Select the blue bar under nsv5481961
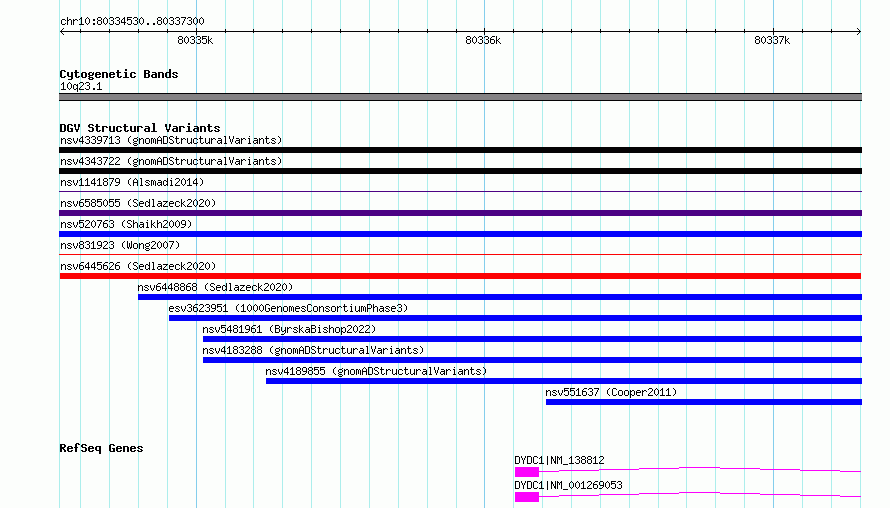Viewport: 890px width, 508px height. tap(532, 339)
